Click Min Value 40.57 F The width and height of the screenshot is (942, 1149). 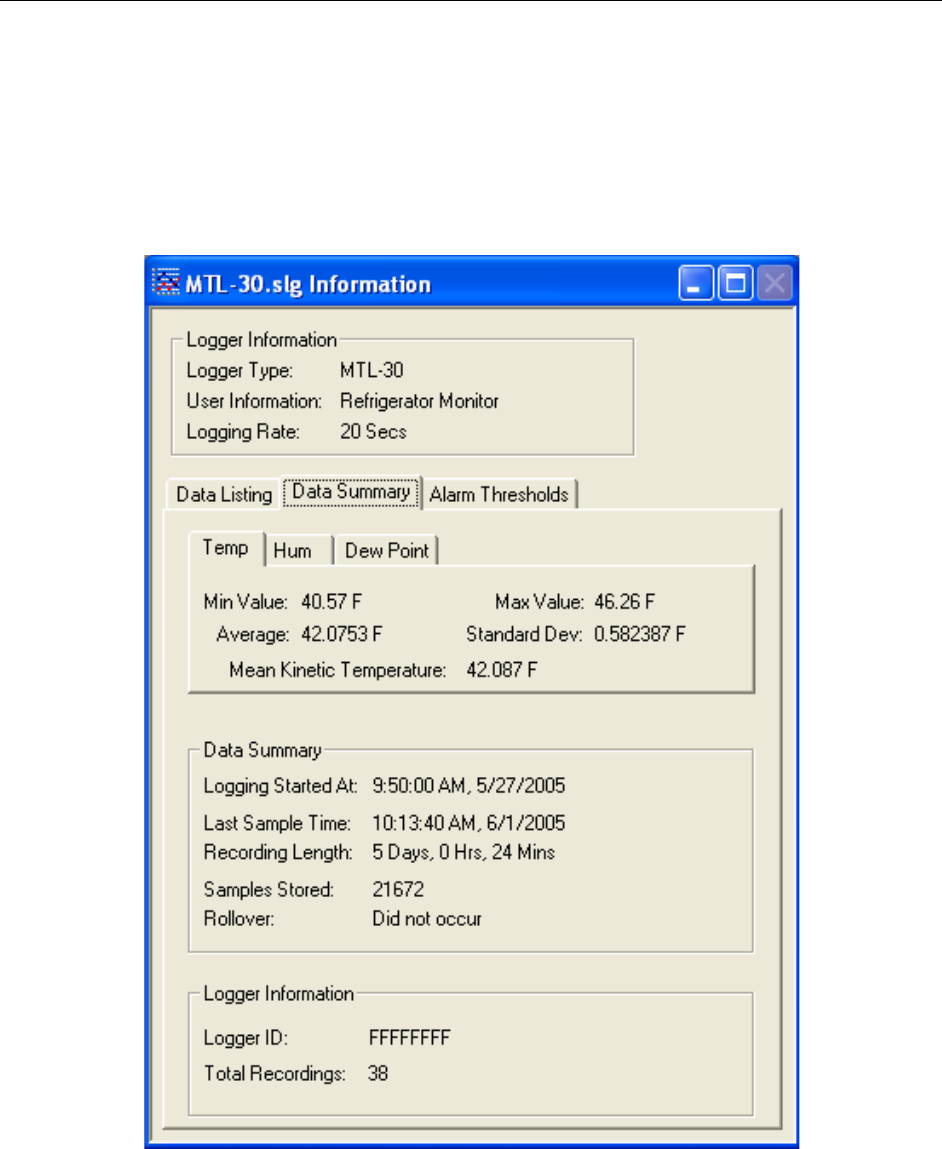click(331, 602)
